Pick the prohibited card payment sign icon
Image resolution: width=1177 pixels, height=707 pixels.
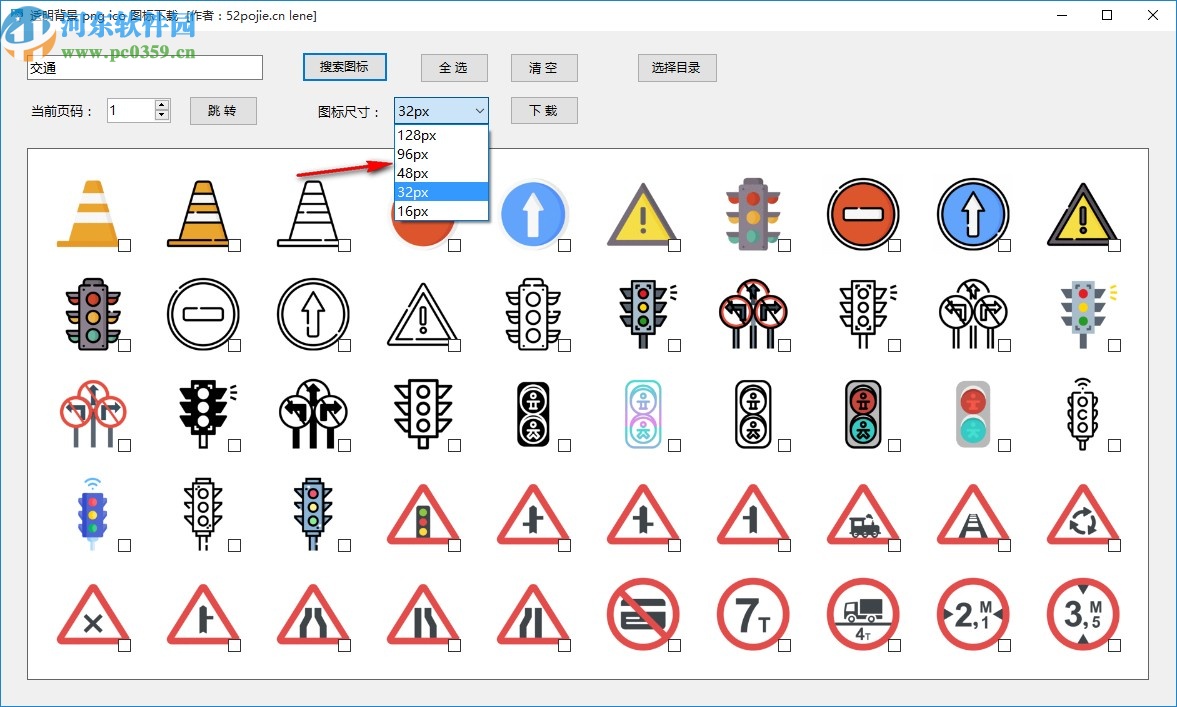643,614
